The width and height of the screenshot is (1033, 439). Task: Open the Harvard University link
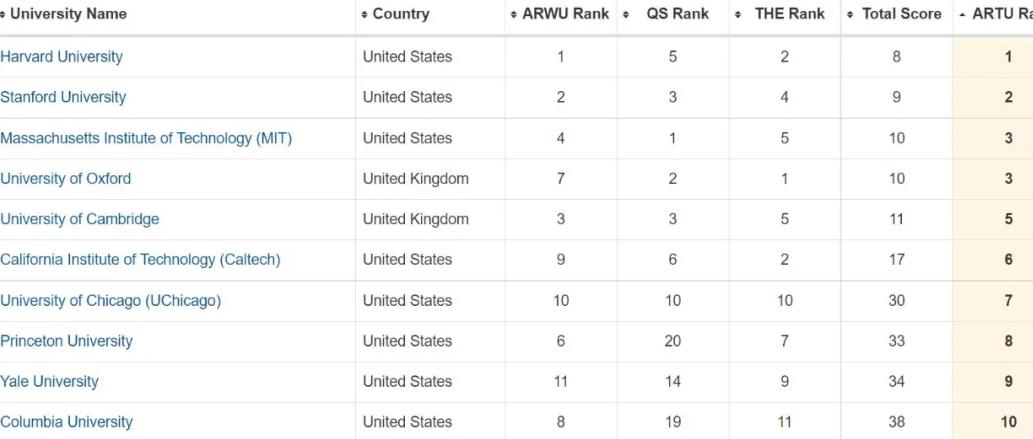tap(62, 57)
